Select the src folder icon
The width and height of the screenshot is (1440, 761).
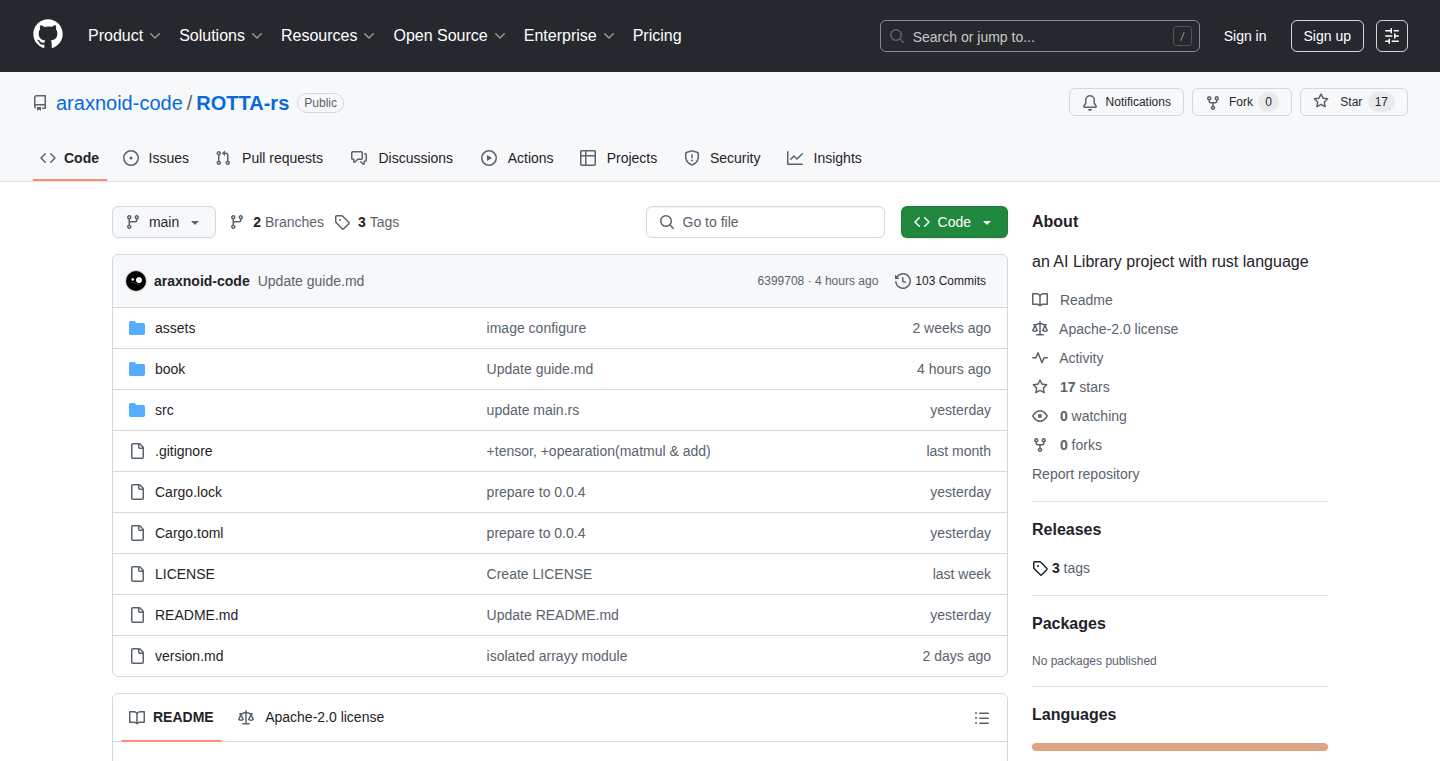point(137,410)
